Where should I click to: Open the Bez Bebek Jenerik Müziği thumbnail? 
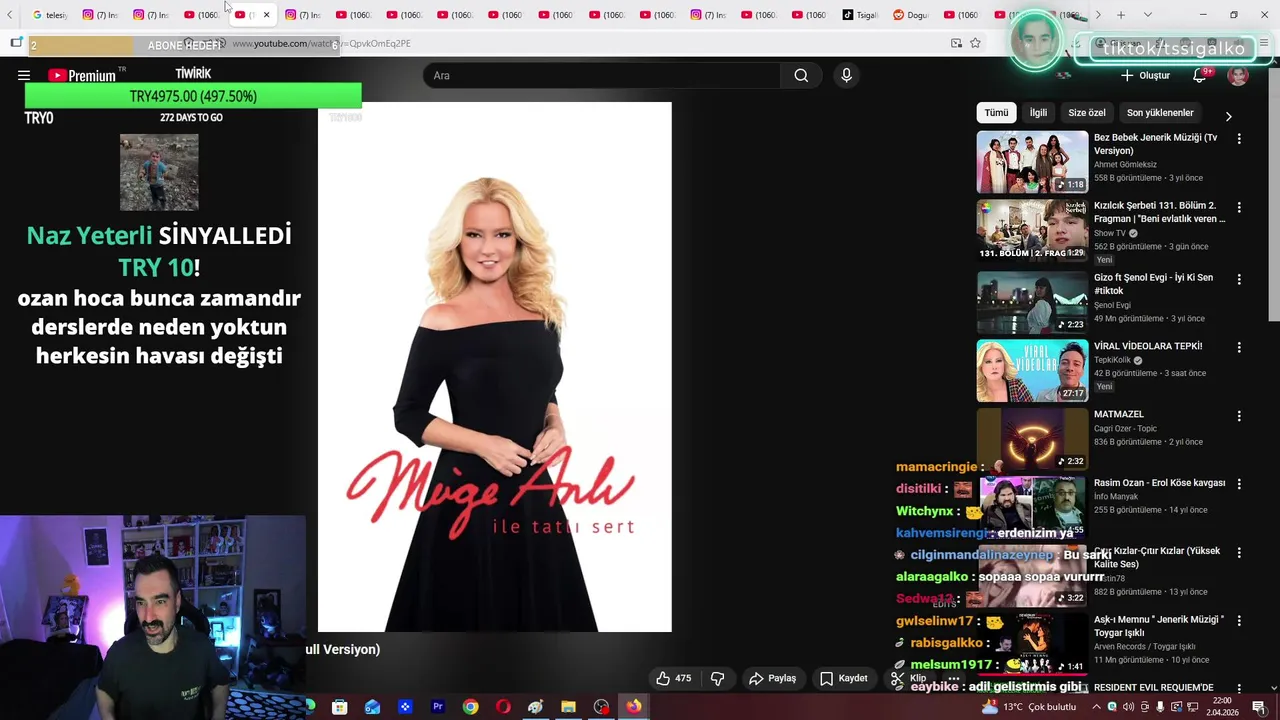click(x=1032, y=162)
